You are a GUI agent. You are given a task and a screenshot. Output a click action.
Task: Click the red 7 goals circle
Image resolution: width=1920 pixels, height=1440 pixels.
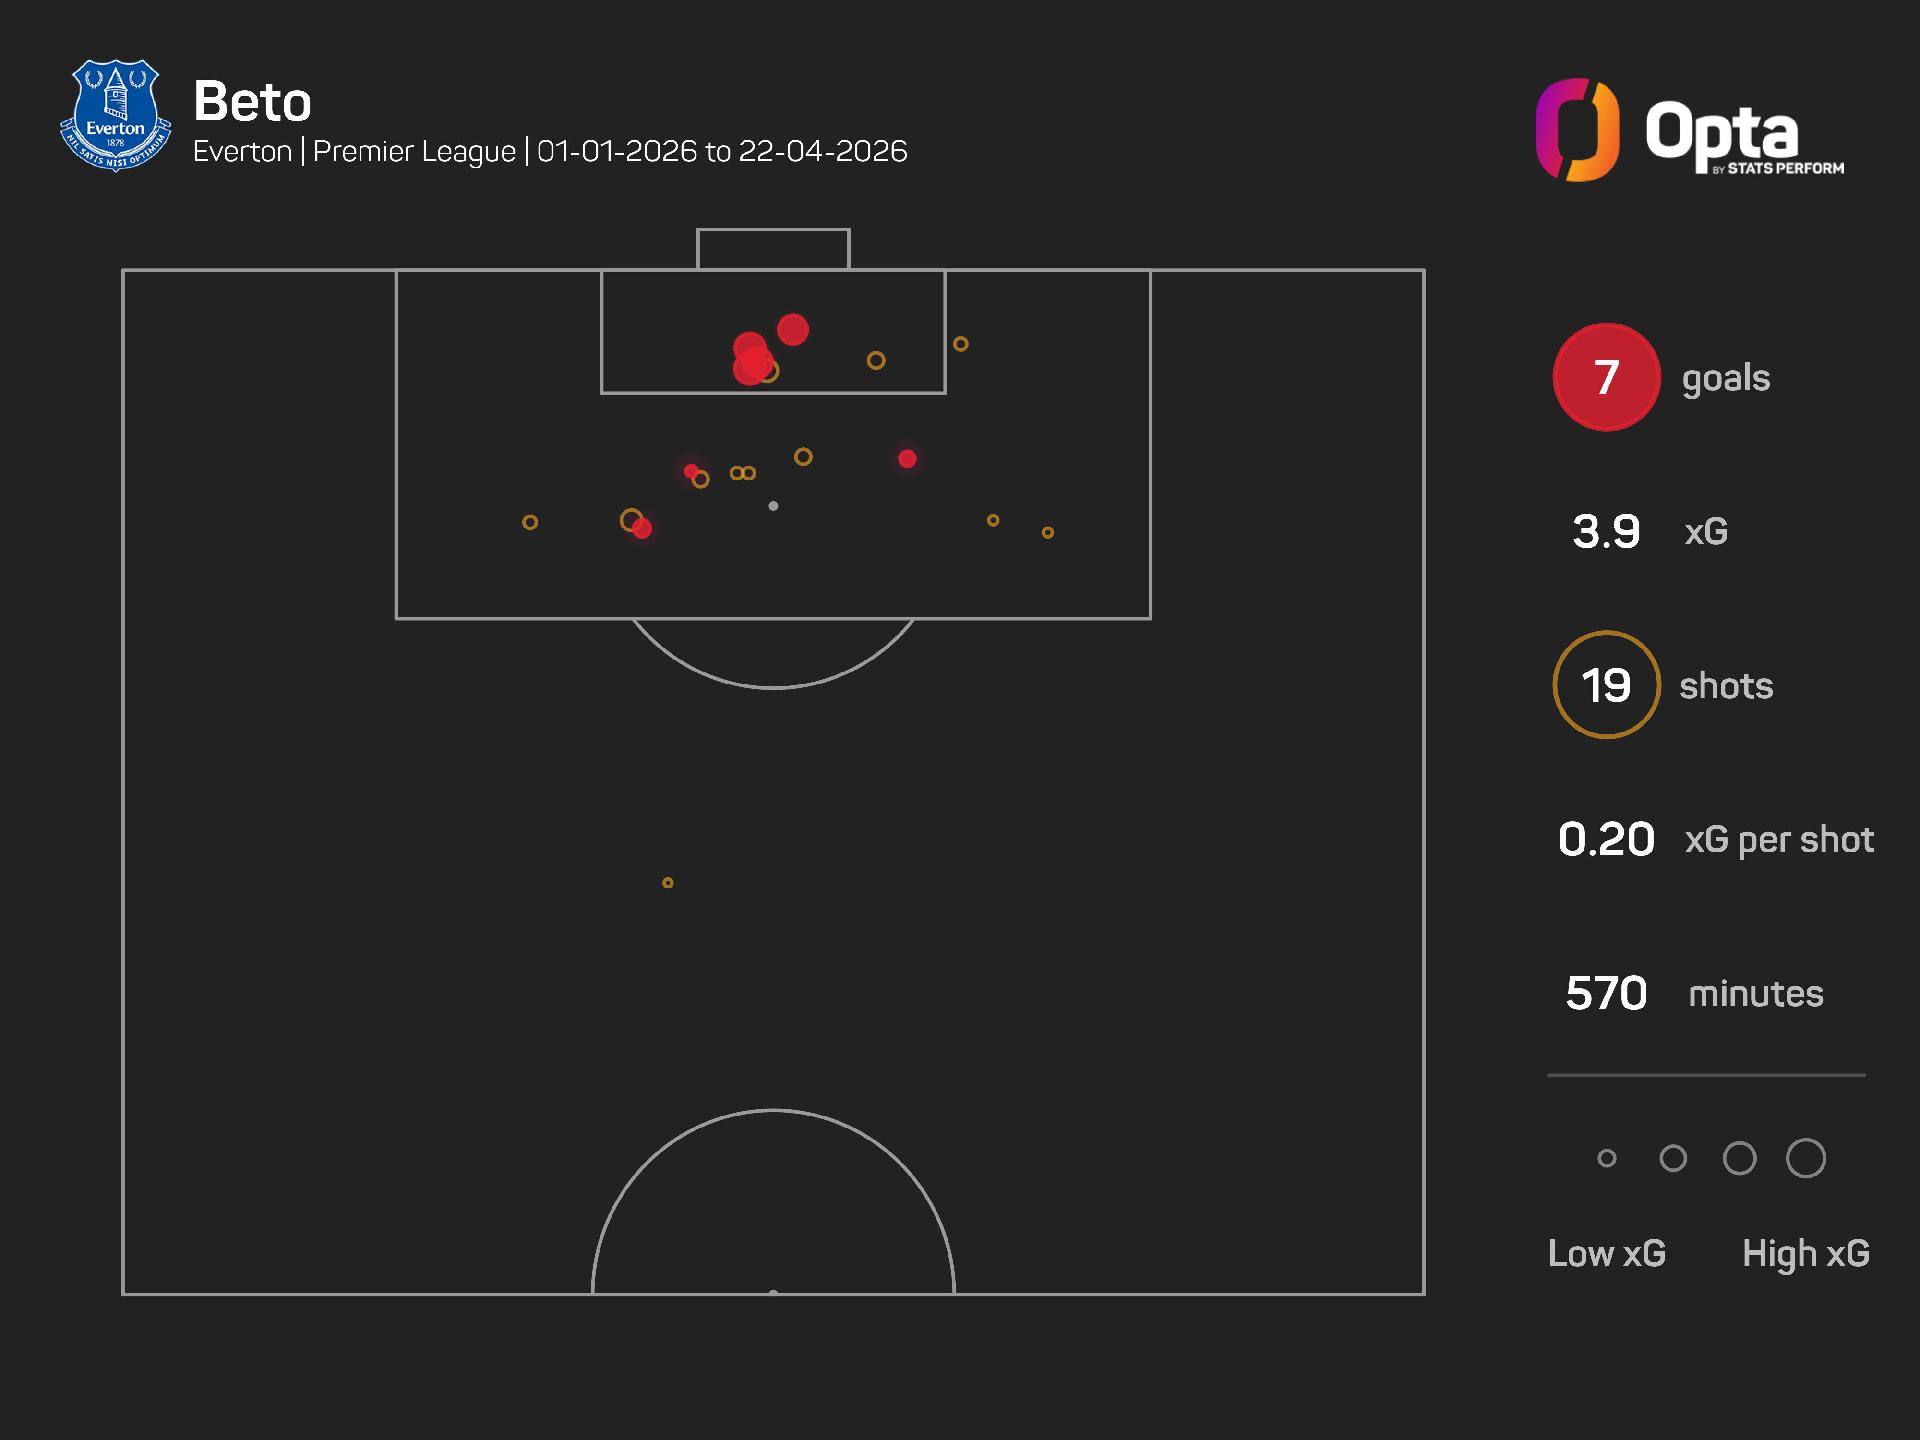(1606, 377)
